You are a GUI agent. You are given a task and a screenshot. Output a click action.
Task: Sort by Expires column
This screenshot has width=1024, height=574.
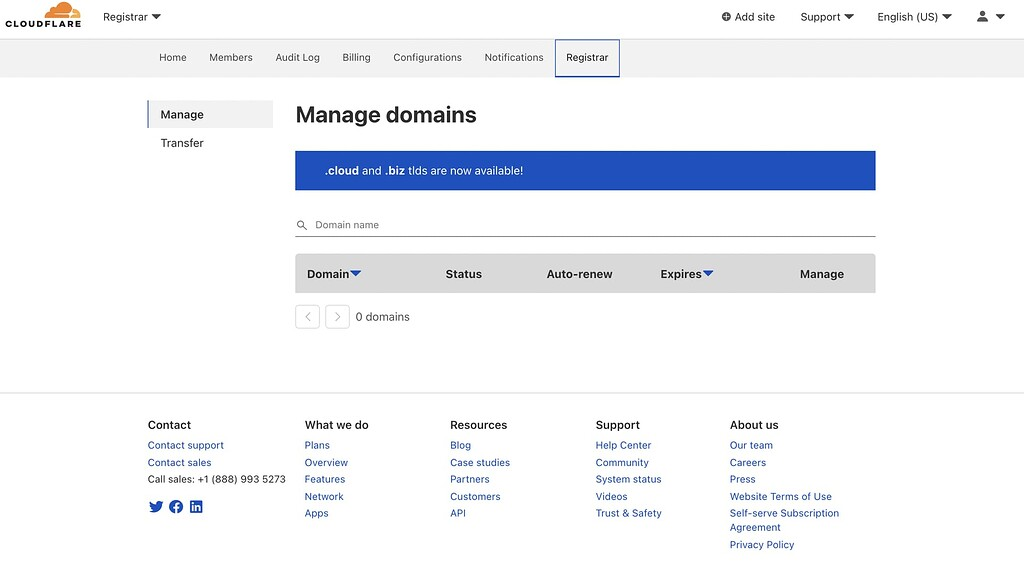(686, 274)
